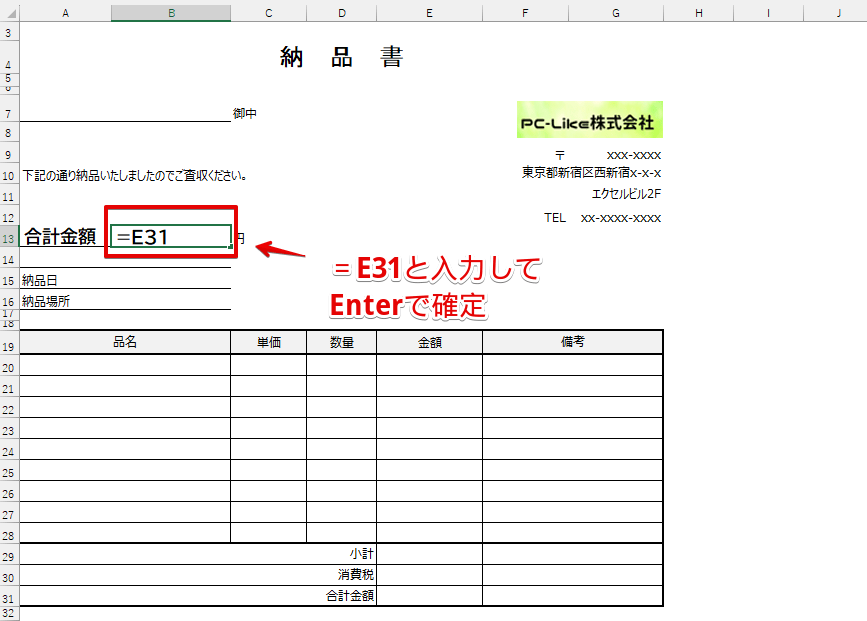Image resolution: width=867 pixels, height=621 pixels.
Task: Select column E header
Action: 430,13
